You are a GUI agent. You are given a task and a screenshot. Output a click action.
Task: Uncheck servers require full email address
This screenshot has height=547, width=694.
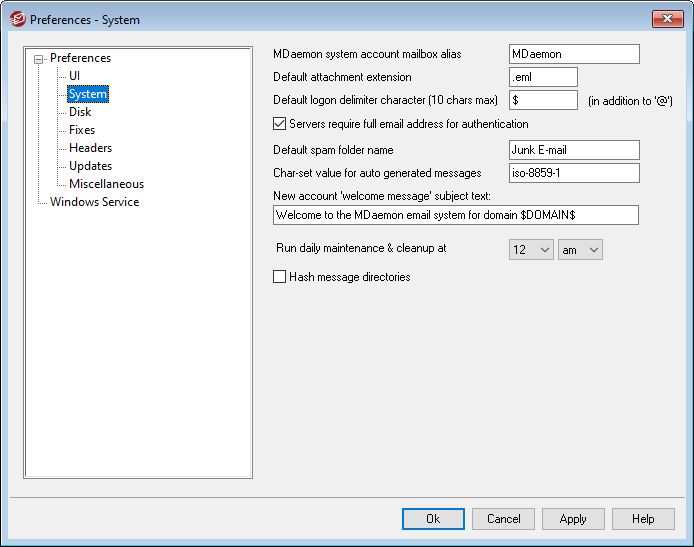[280, 125]
